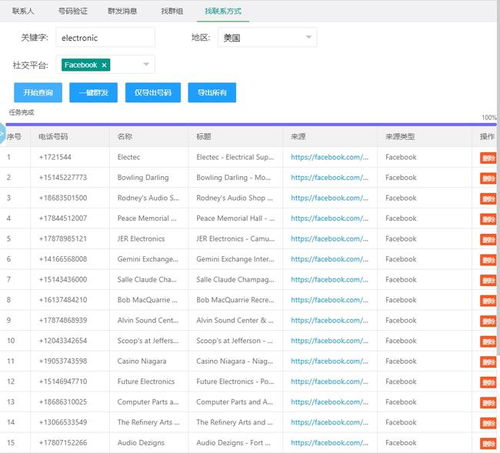
Task: Open the region dropdown showing 美国
Action: [x=267, y=37]
